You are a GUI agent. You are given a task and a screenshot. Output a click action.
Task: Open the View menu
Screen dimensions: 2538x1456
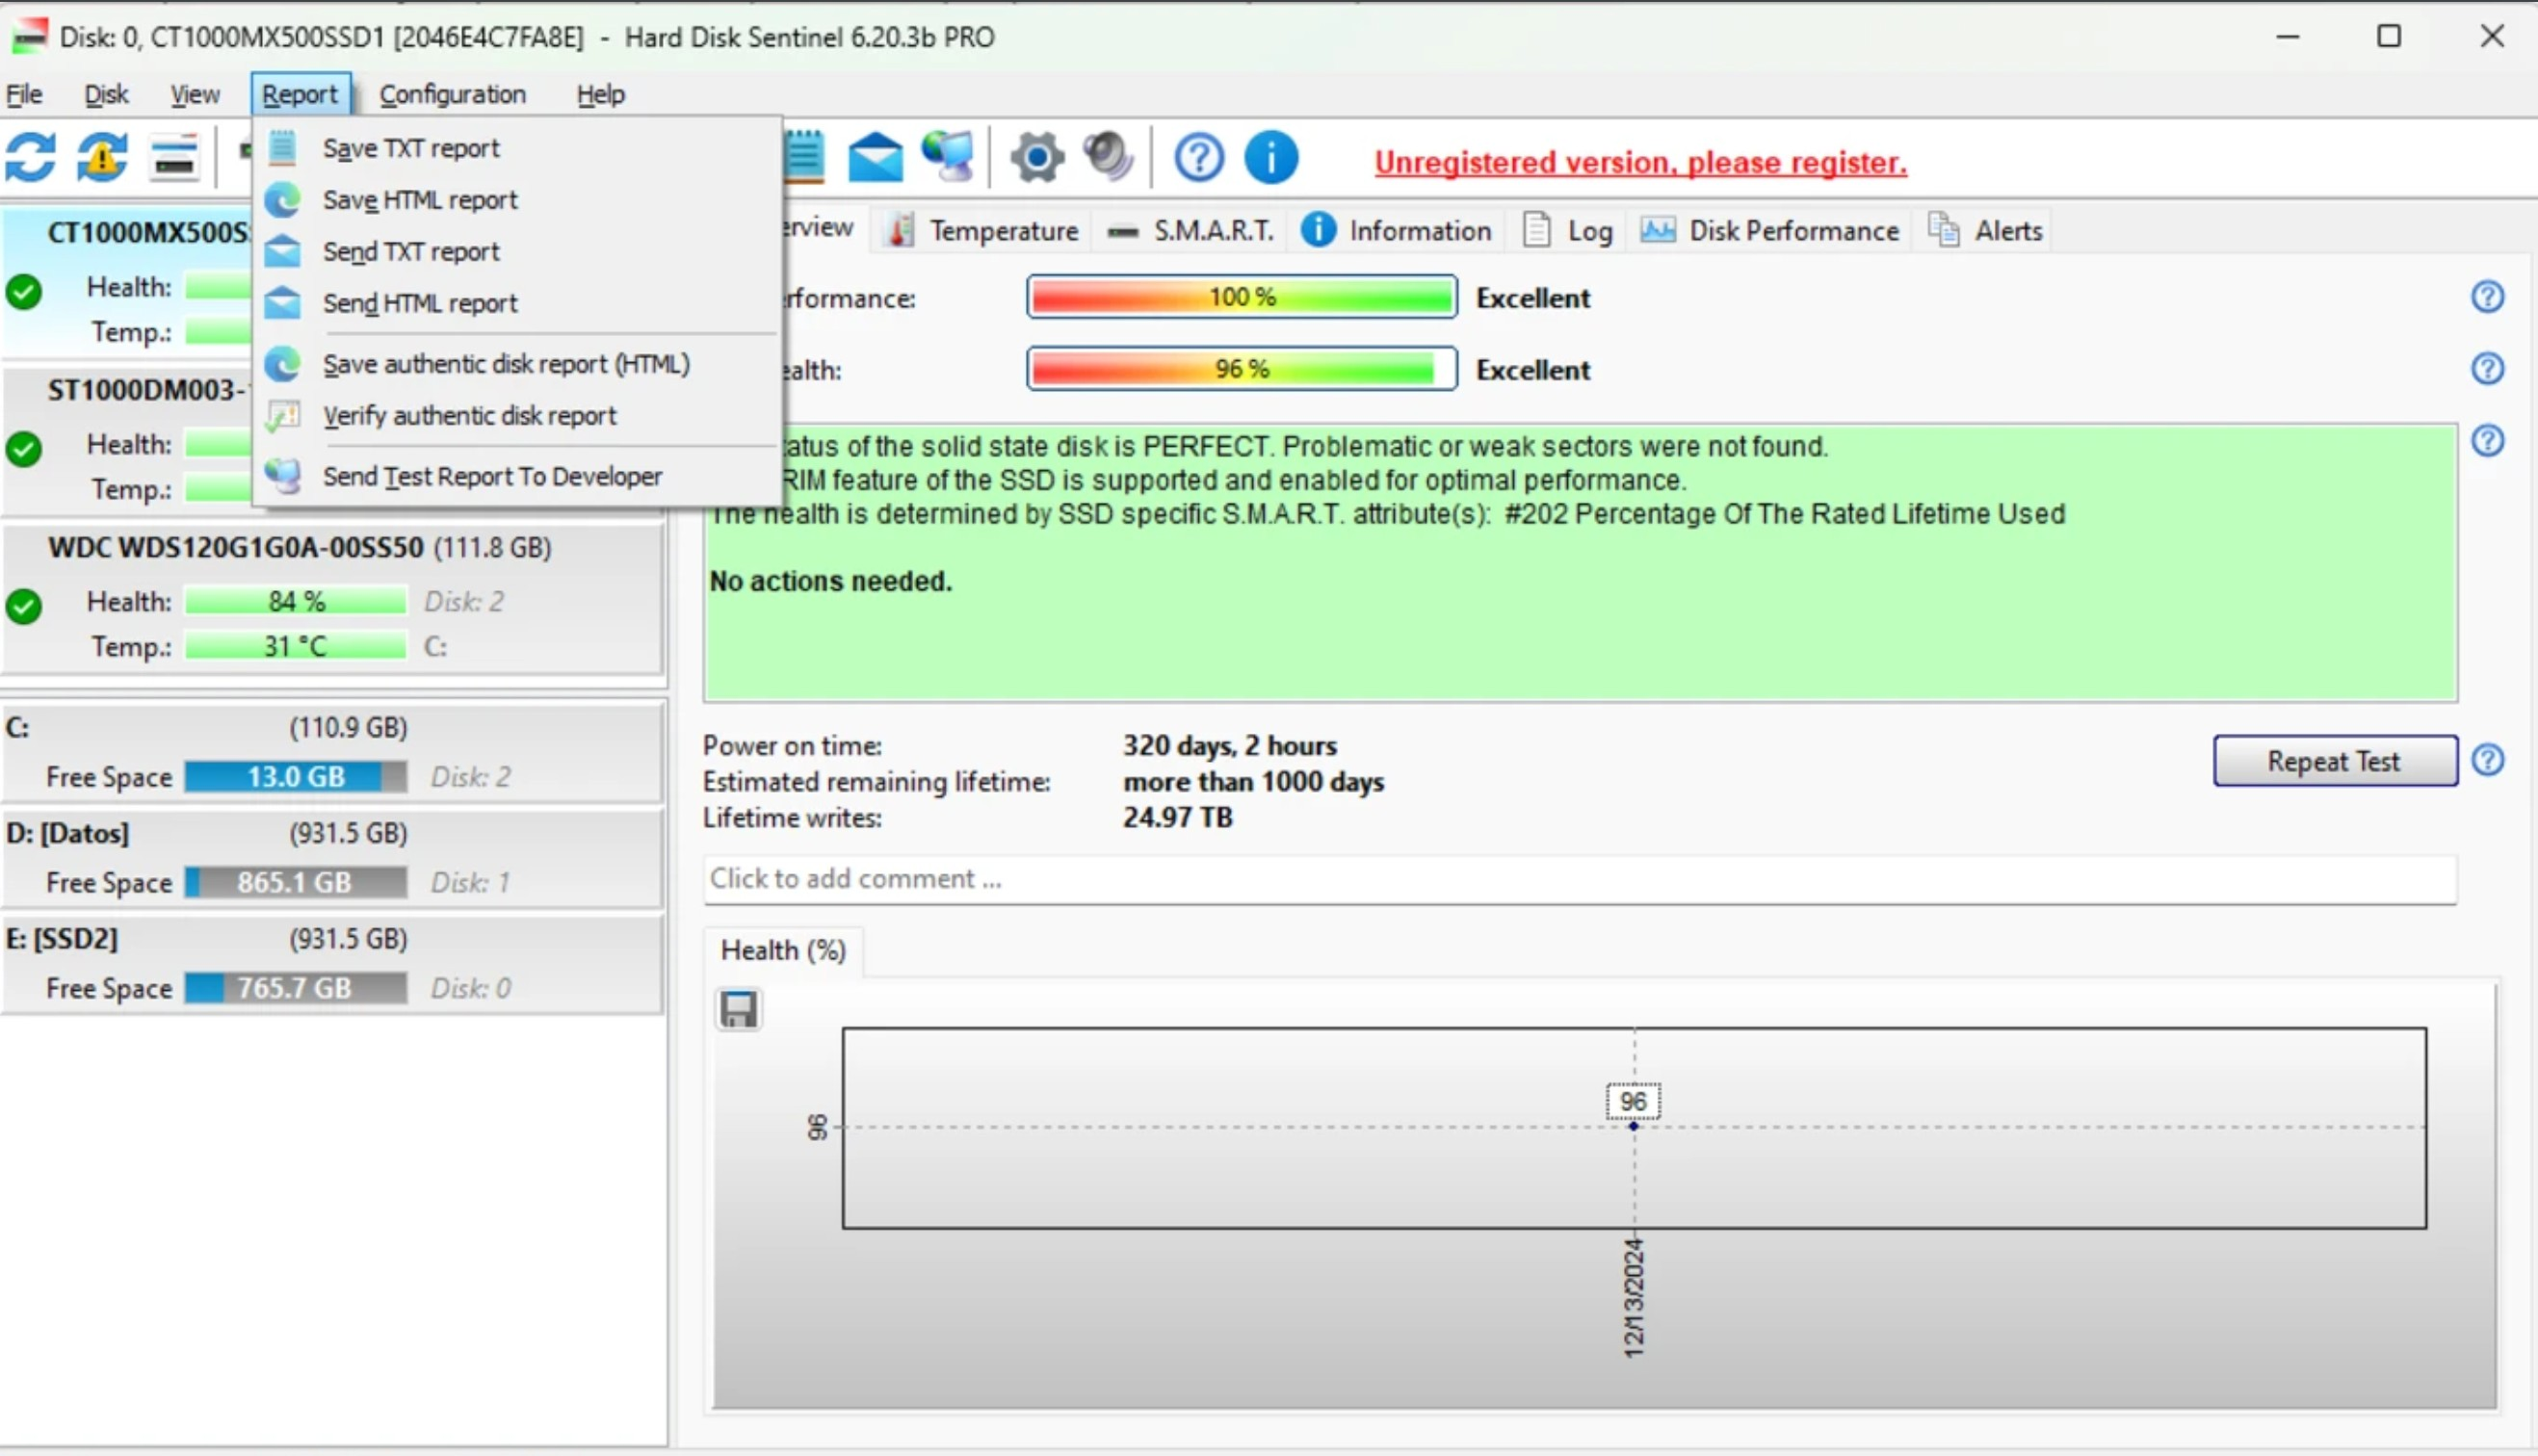click(x=194, y=94)
